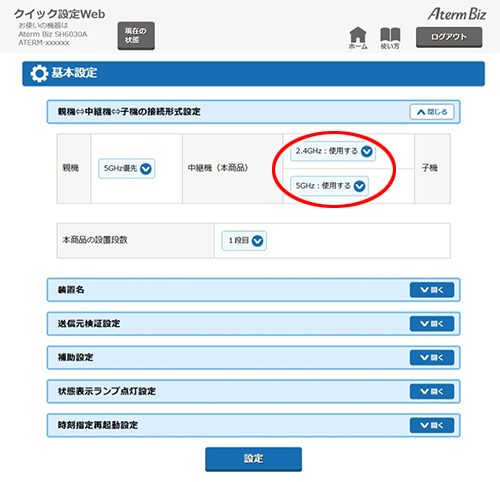Click the 基本設定 blue header bar
This screenshot has height=482, width=500.
[254, 74]
